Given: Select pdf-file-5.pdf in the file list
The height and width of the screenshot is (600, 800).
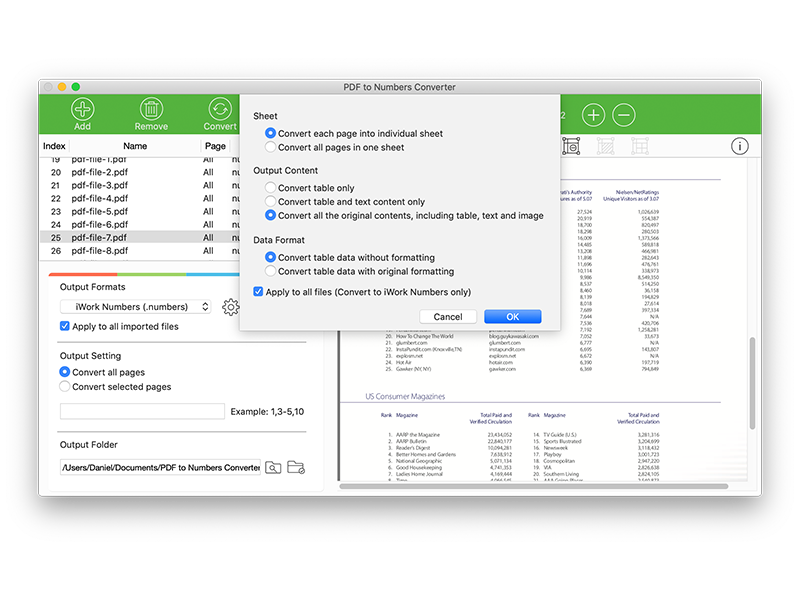Looking at the screenshot, I should pos(140,211).
